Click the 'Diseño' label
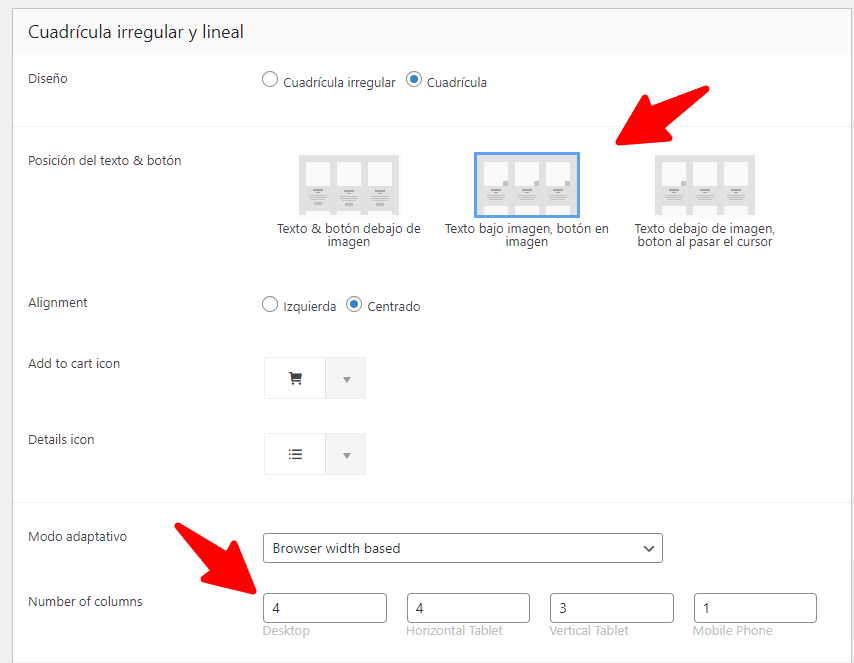 [48, 78]
